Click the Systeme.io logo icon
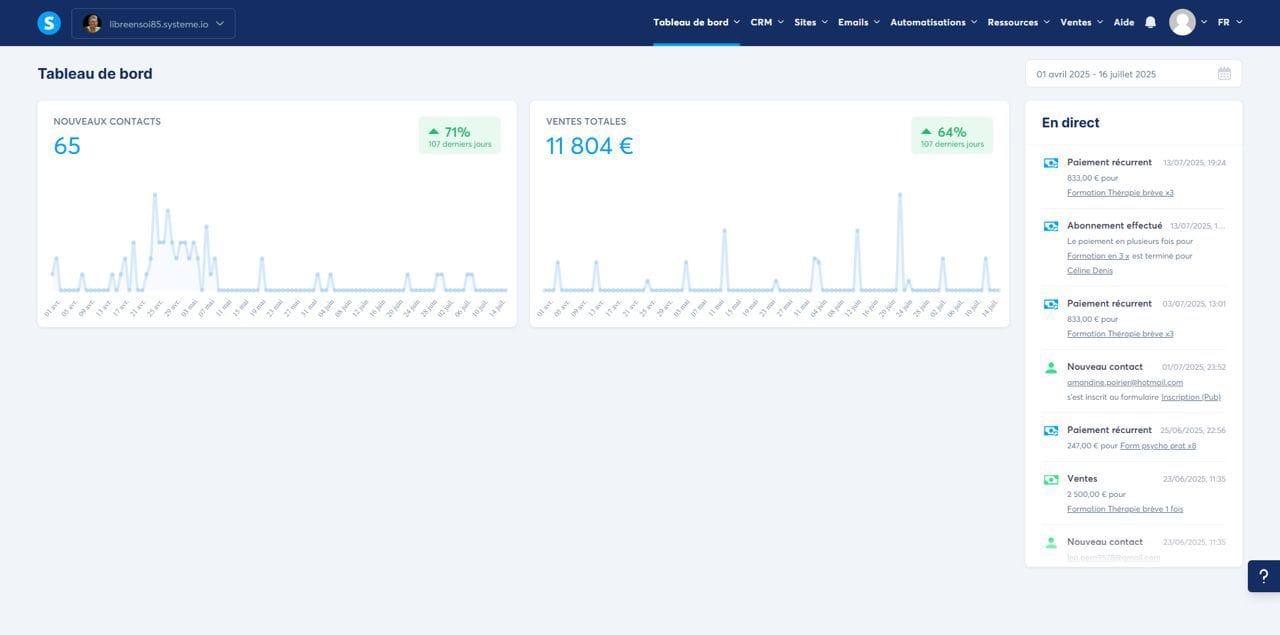The width and height of the screenshot is (1280, 635). (x=49, y=23)
